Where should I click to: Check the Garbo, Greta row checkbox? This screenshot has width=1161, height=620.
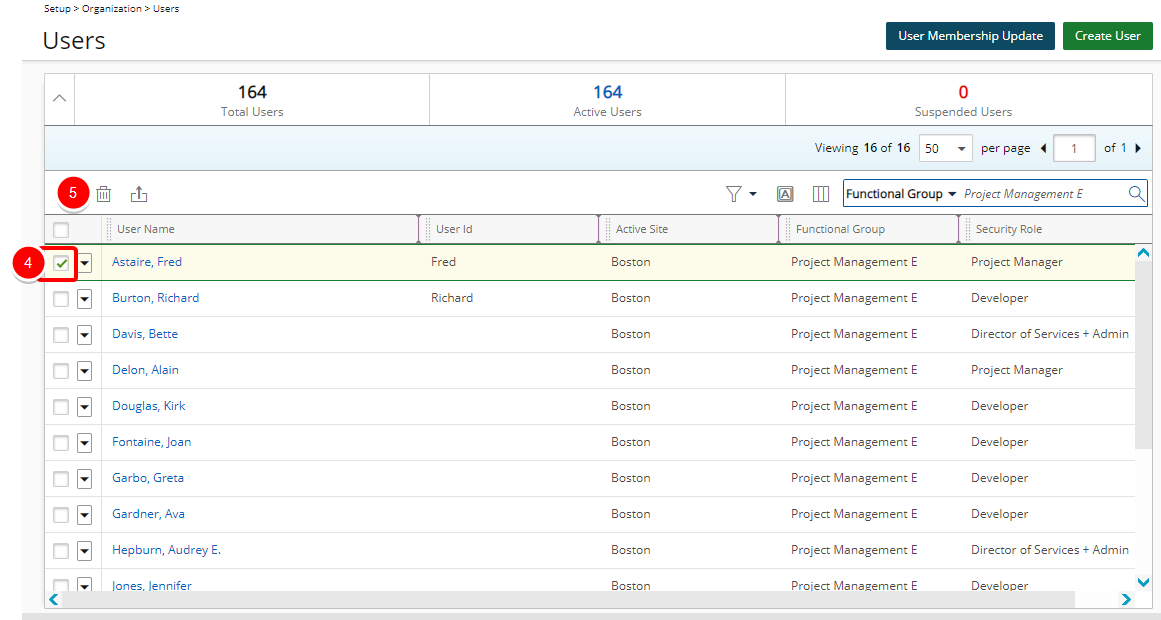coord(61,479)
